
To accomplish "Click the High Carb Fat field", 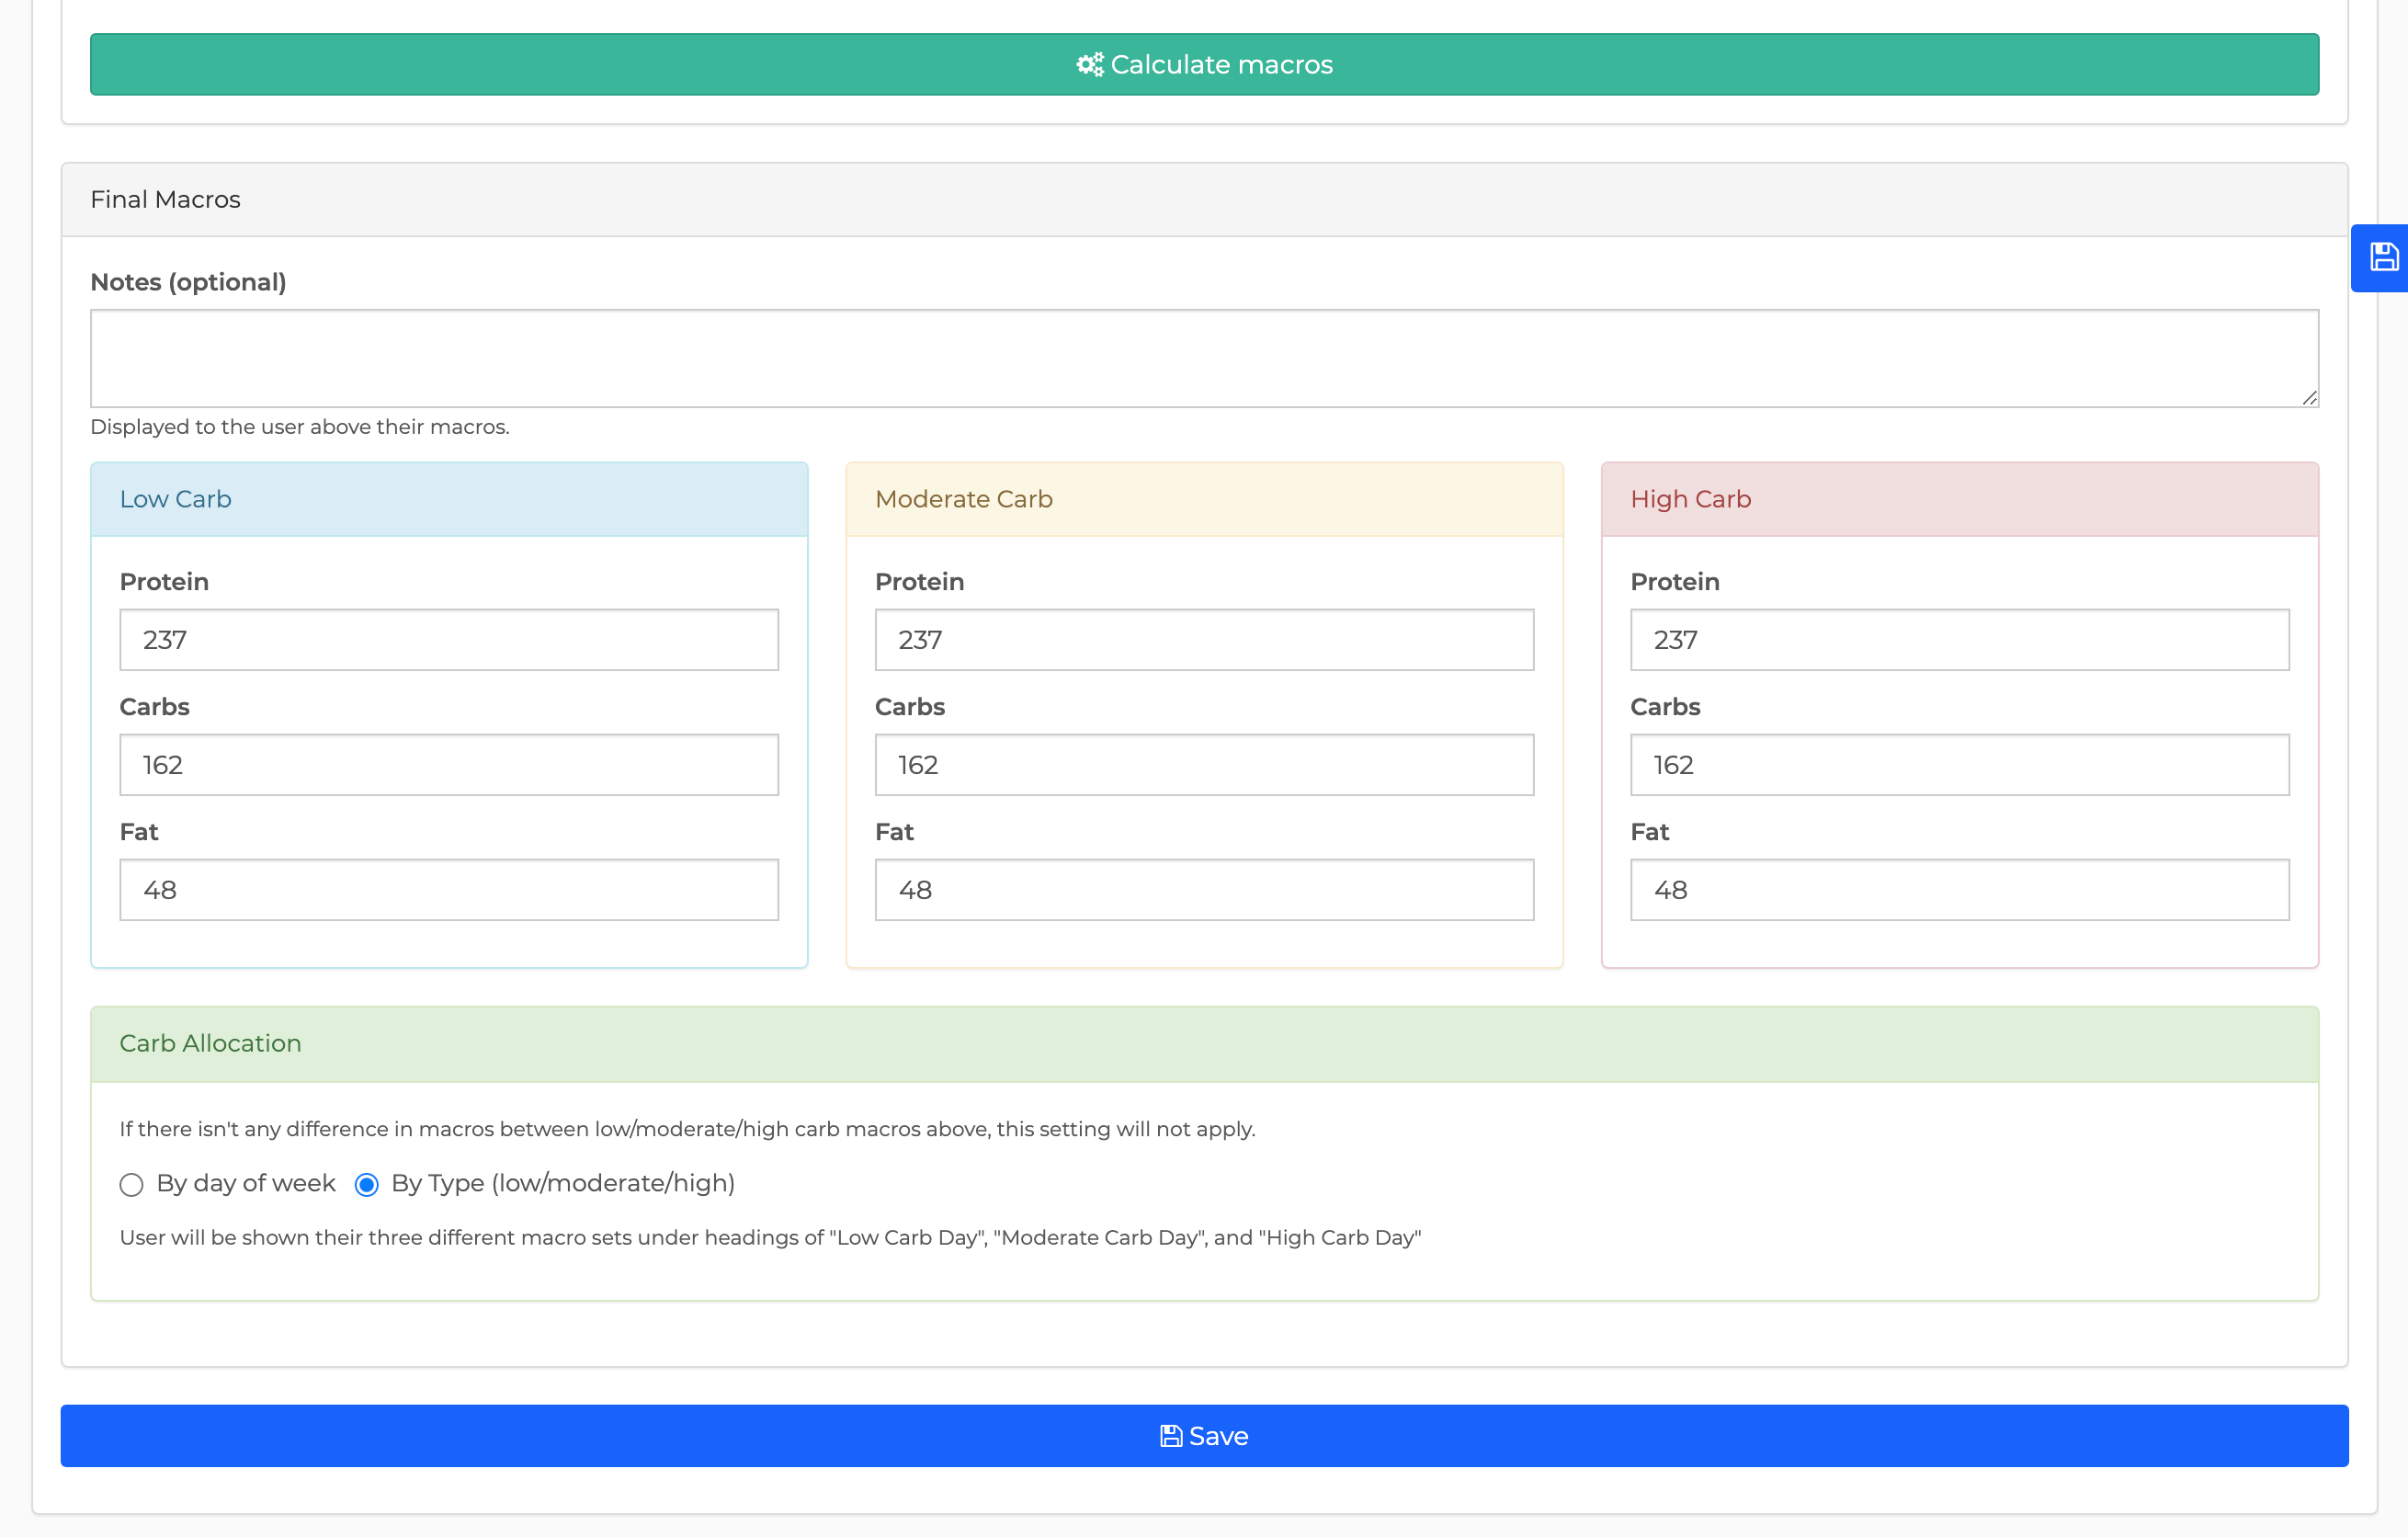I will click(1960, 890).
